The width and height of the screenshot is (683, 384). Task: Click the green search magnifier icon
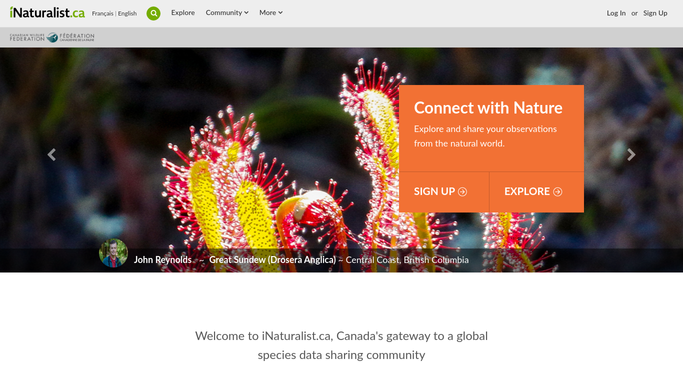coord(153,13)
